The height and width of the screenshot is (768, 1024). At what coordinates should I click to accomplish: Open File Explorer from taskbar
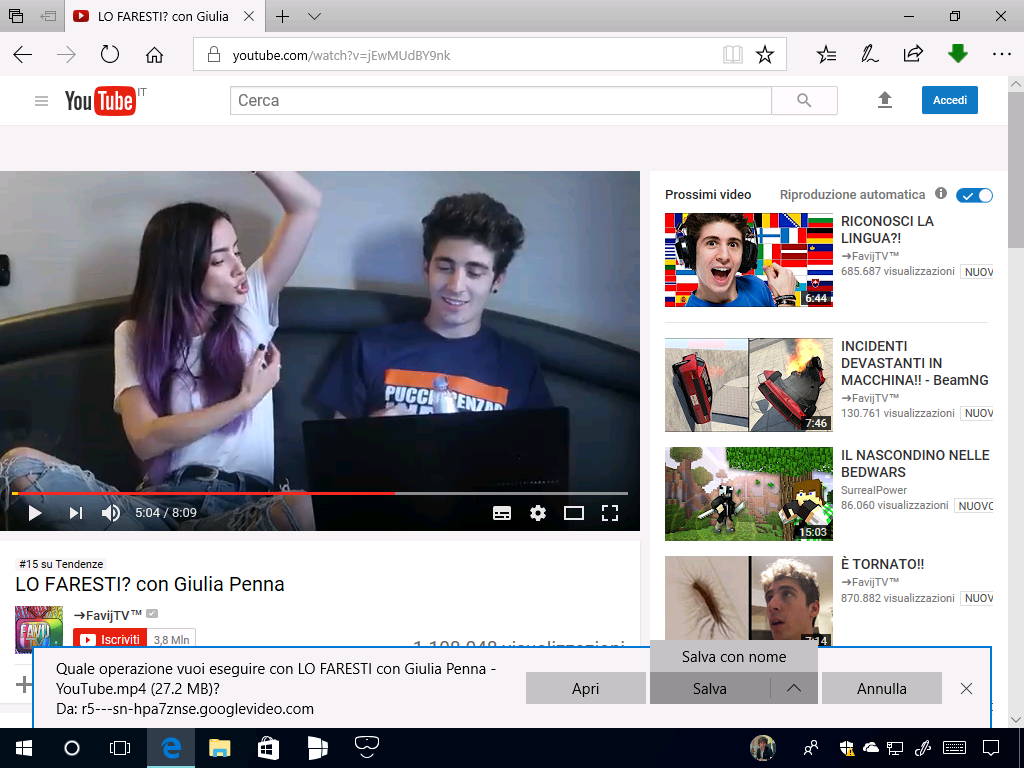click(219, 748)
